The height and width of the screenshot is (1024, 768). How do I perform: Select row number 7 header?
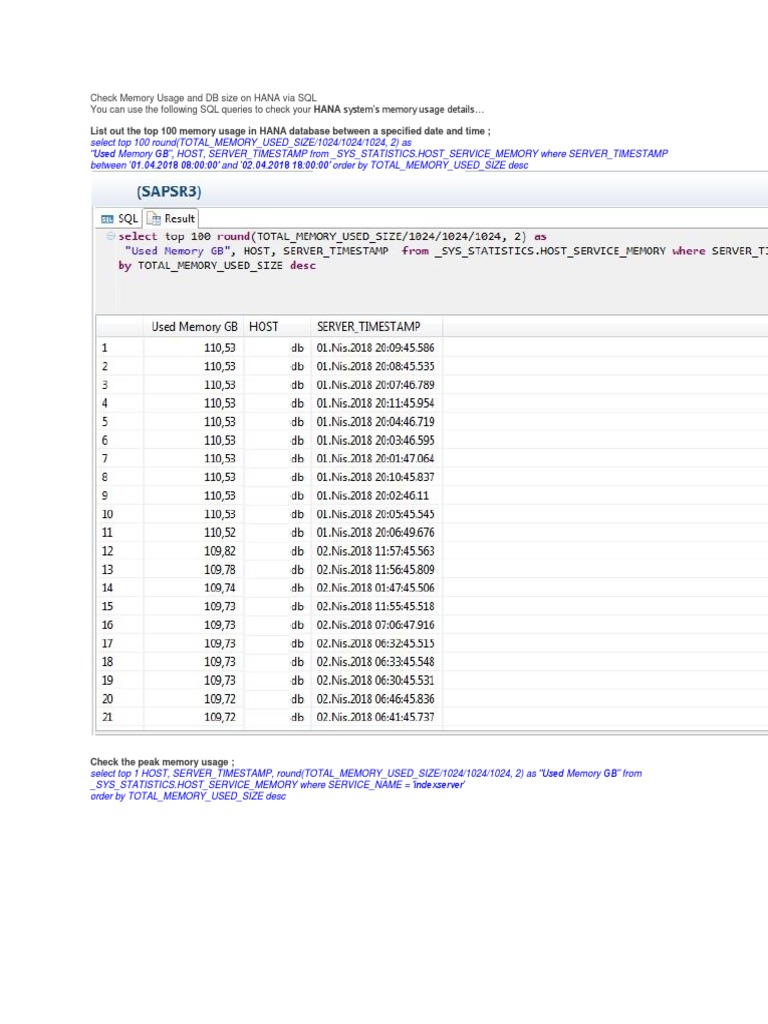[105, 459]
